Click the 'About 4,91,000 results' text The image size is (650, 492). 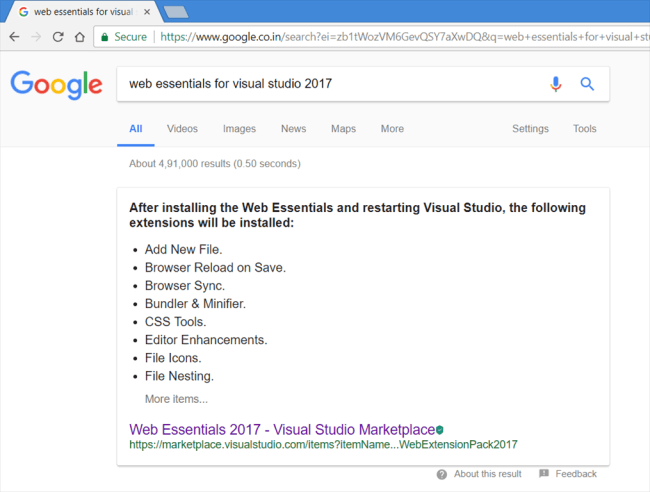[x=215, y=164]
